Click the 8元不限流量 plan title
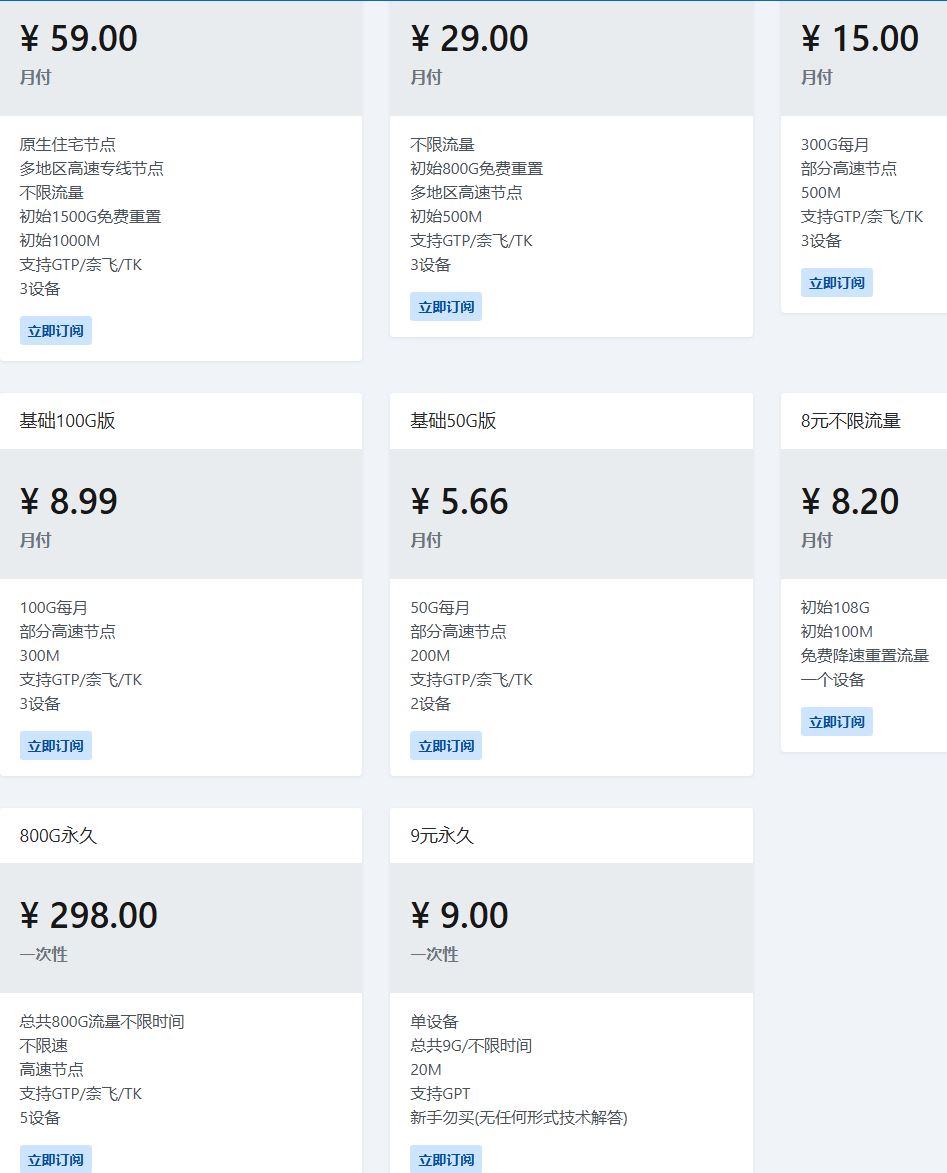The width and height of the screenshot is (947, 1173). [851, 421]
